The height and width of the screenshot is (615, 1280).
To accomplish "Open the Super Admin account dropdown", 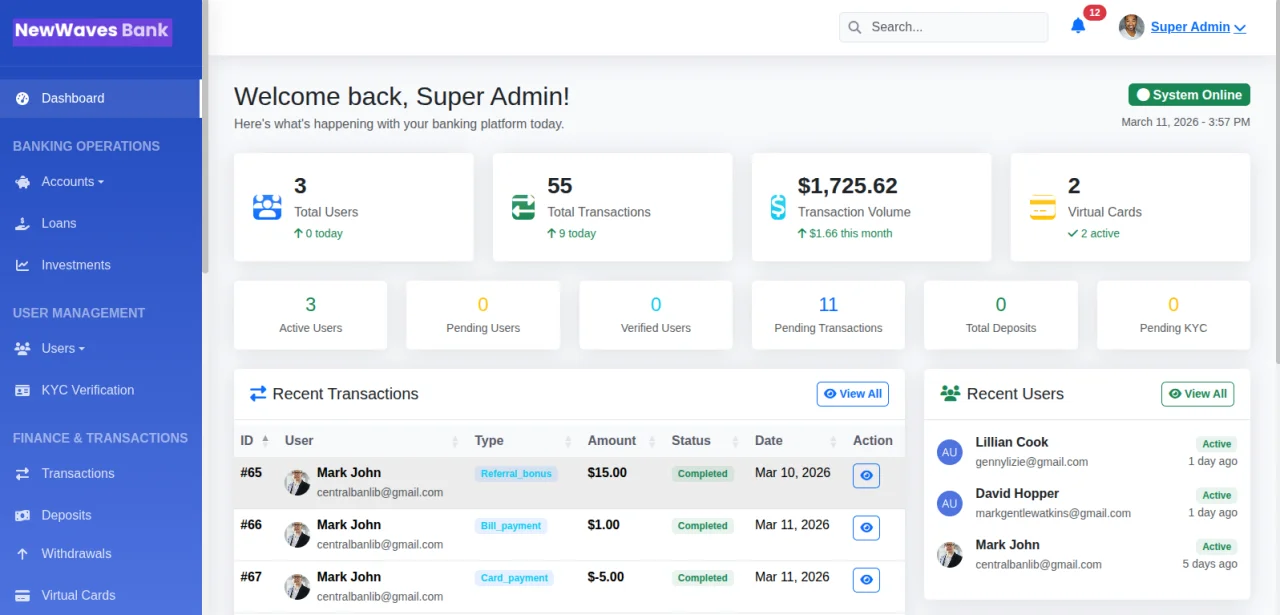I will tap(1198, 27).
